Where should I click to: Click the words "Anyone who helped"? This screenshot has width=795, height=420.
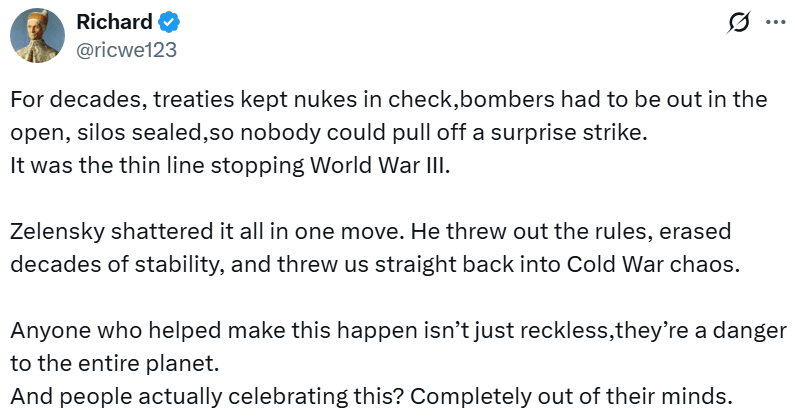click(90, 330)
